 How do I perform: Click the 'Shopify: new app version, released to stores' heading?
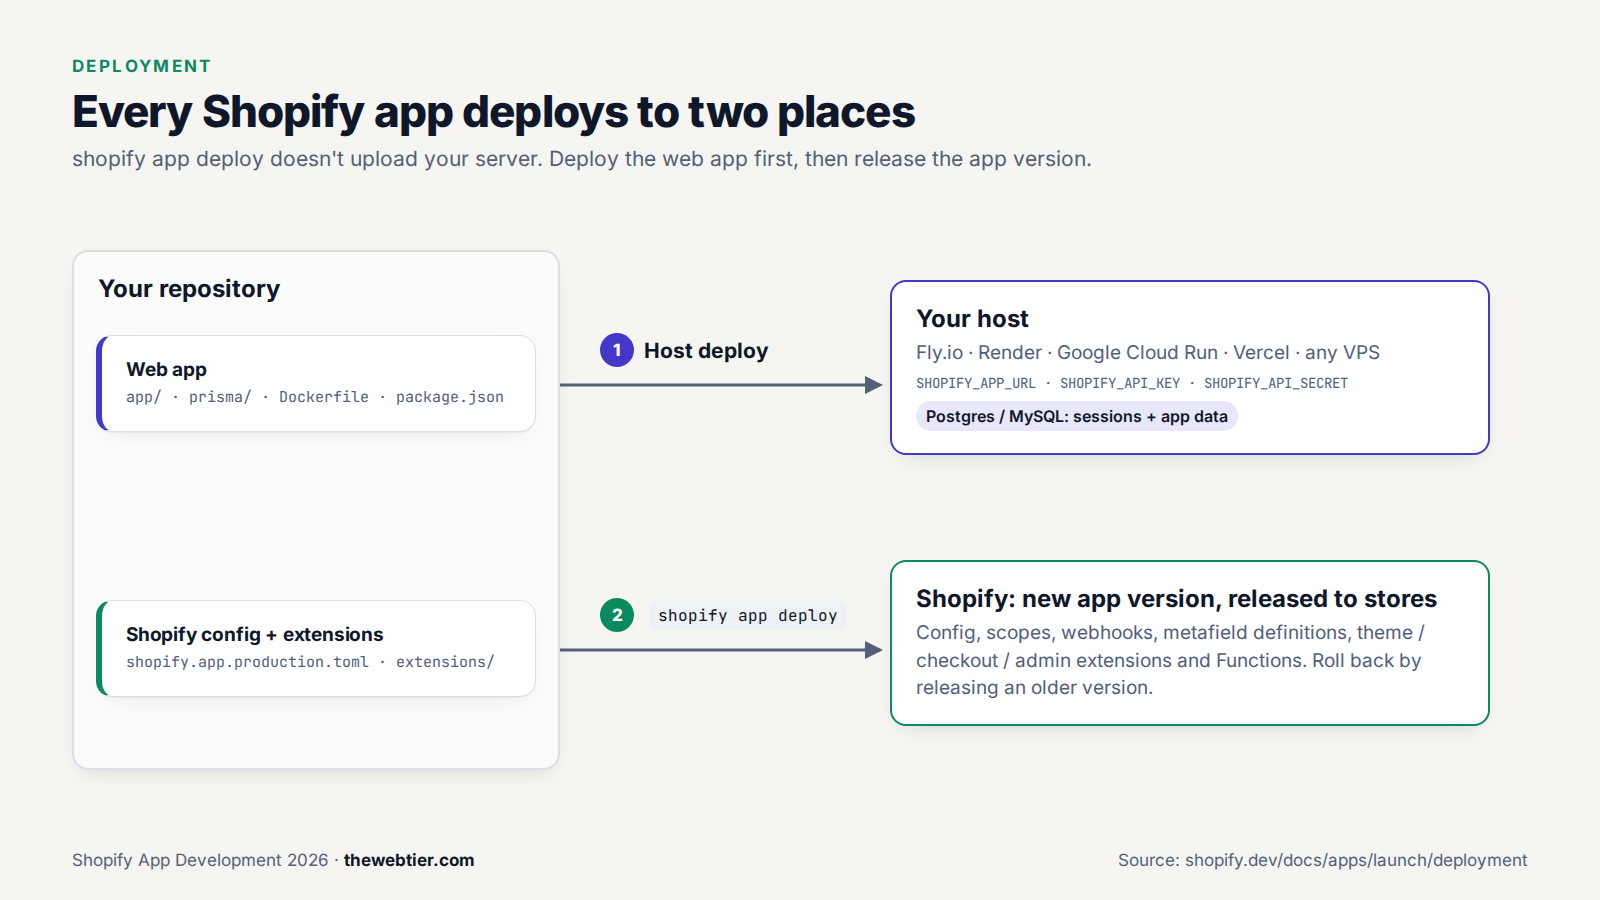[x=1176, y=599]
